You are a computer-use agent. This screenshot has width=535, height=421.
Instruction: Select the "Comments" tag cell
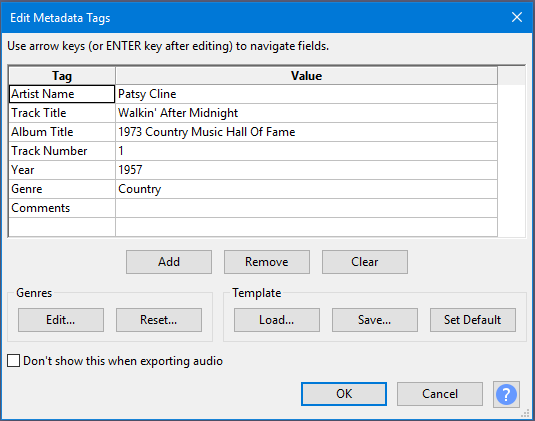tap(62, 208)
